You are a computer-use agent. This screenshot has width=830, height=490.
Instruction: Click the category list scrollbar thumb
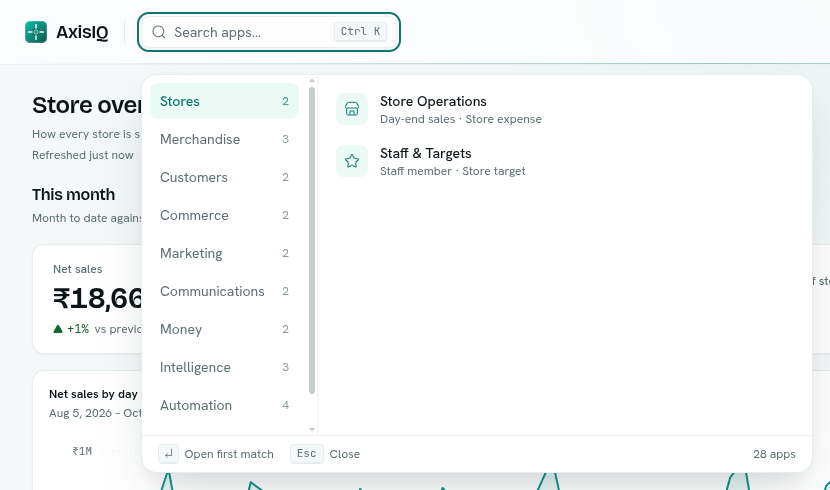tap(312, 241)
